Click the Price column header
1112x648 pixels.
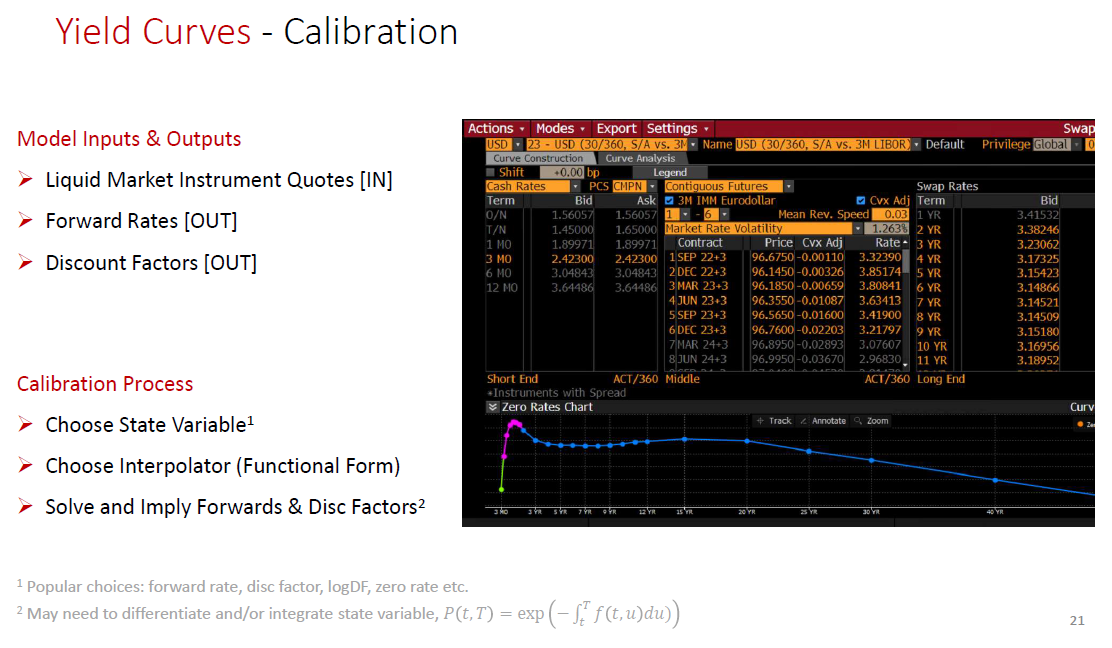pyautogui.click(x=778, y=242)
